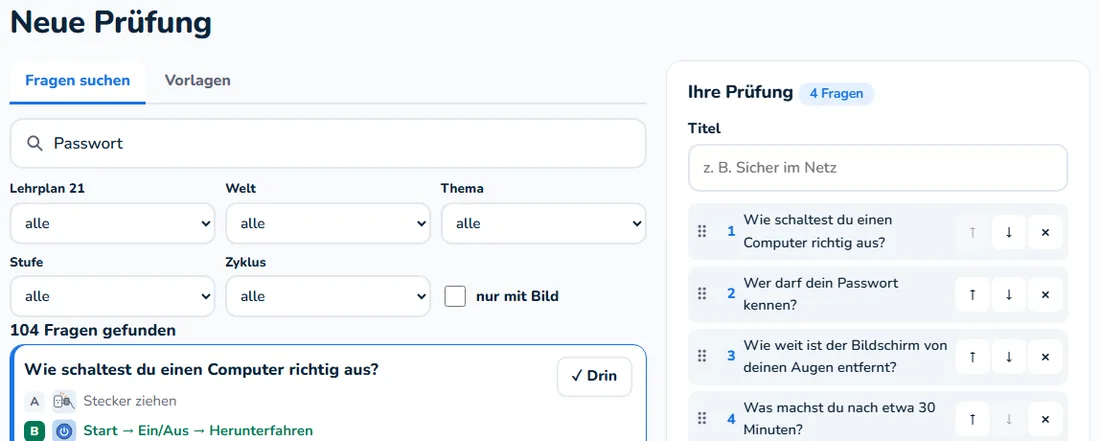Move question 4 up
Screen dimensions: 1100x441
[x=972, y=419]
